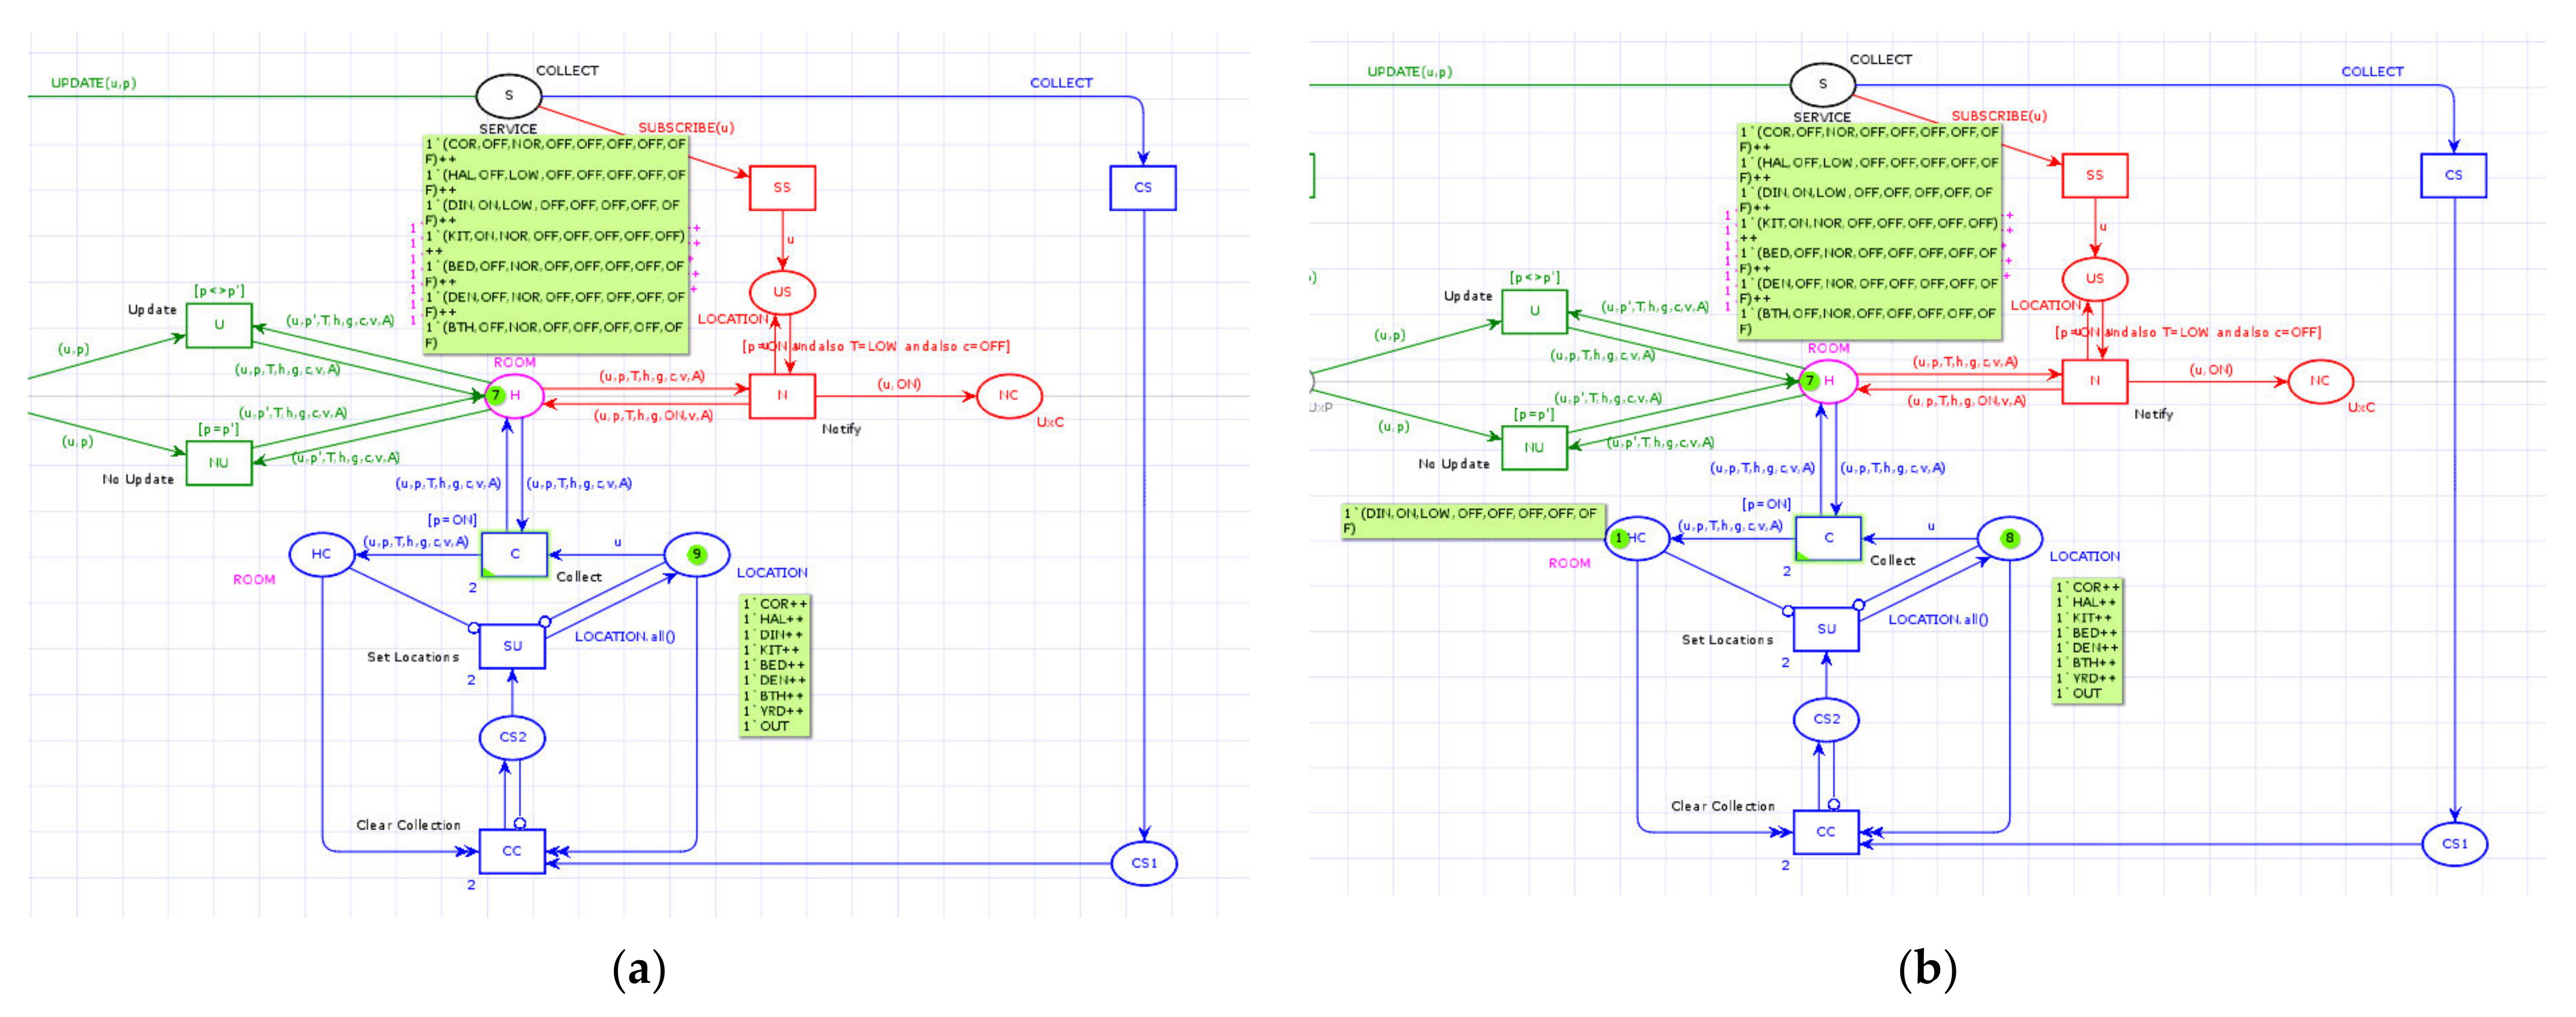Image resolution: width=2576 pixels, height=1017 pixels.
Task: Select the S service place in diagram (b)
Action: point(1822,84)
